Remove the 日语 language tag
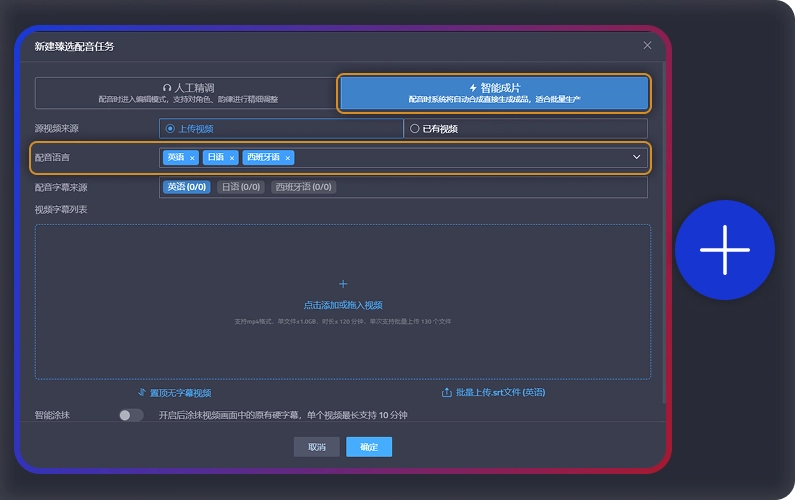Image resolution: width=795 pixels, height=500 pixels. point(232,158)
